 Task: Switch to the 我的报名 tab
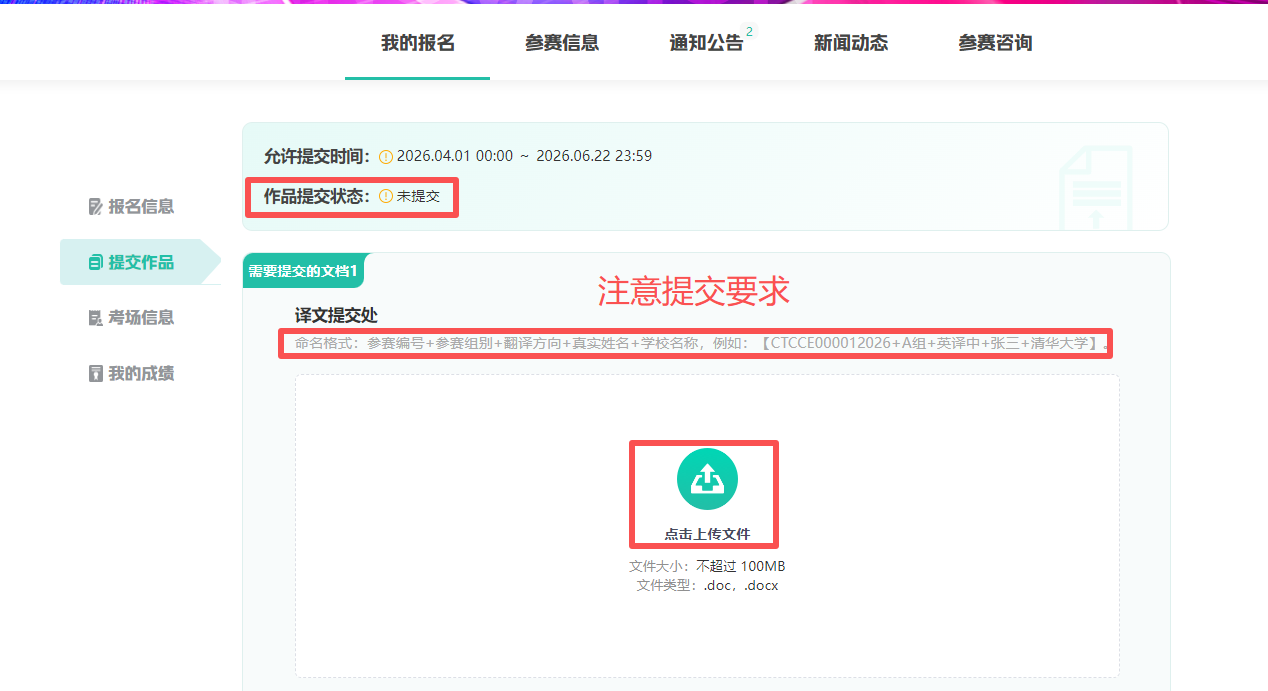click(417, 43)
